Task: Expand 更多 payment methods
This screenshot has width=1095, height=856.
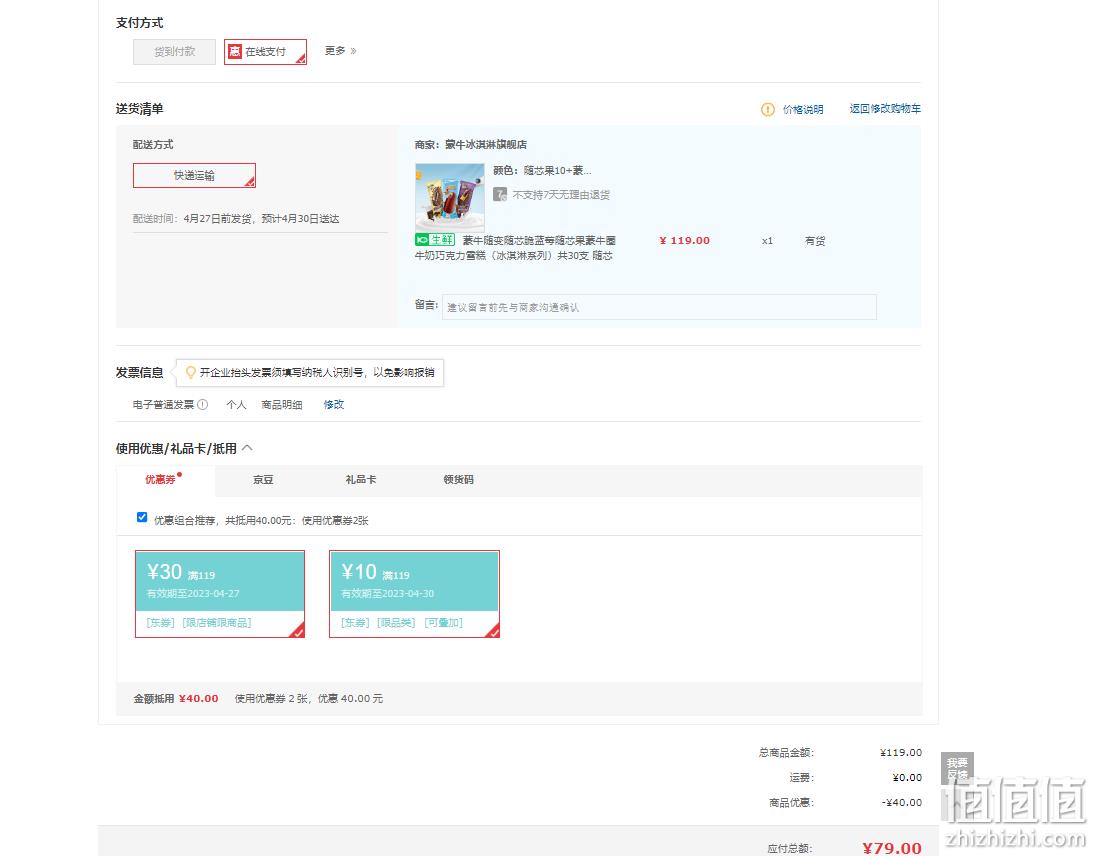Action: [x=340, y=51]
